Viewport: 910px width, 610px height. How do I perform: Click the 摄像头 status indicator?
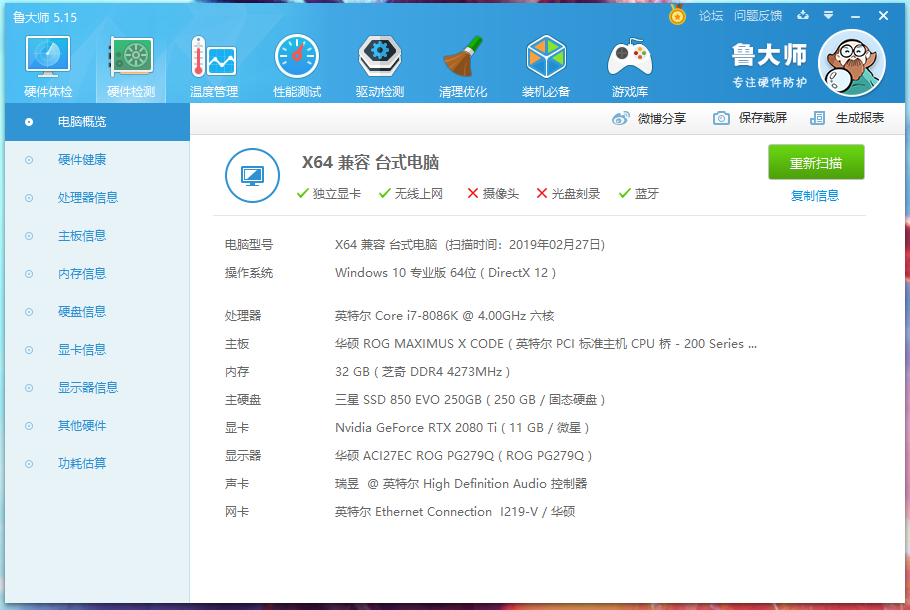pos(493,194)
